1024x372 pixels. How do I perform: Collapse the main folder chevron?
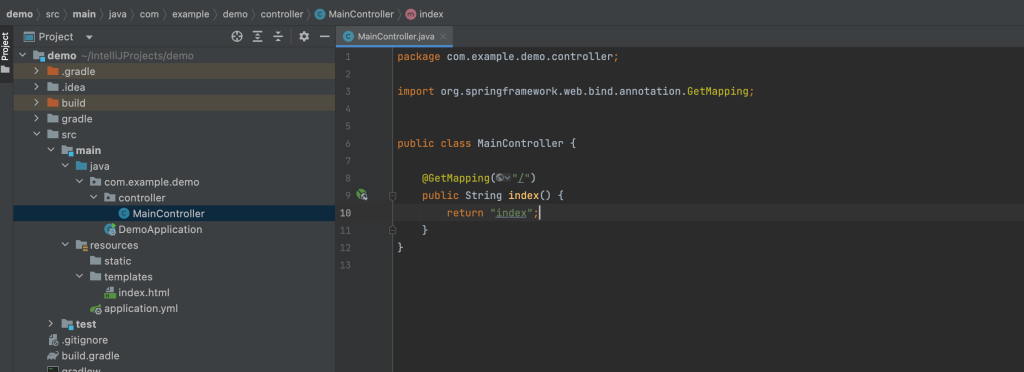point(51,150)
